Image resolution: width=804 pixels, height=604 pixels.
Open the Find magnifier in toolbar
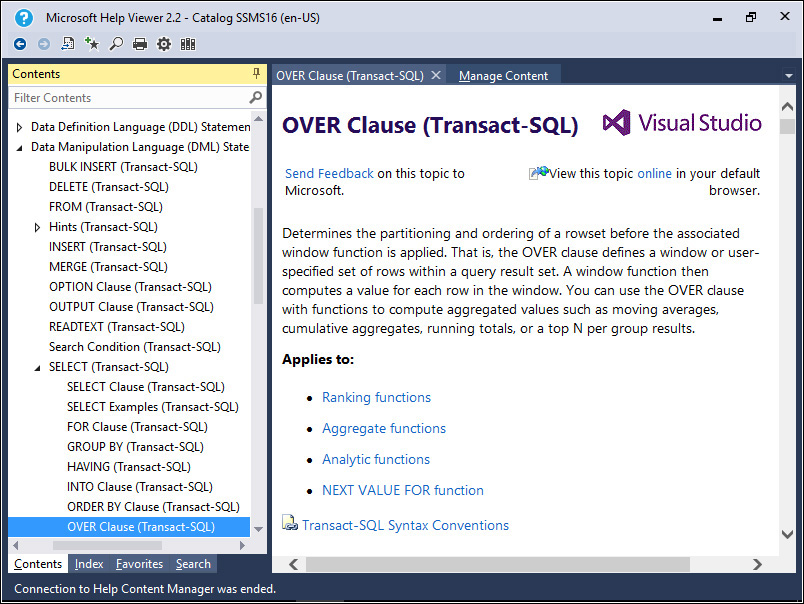[x=116, y=44]
